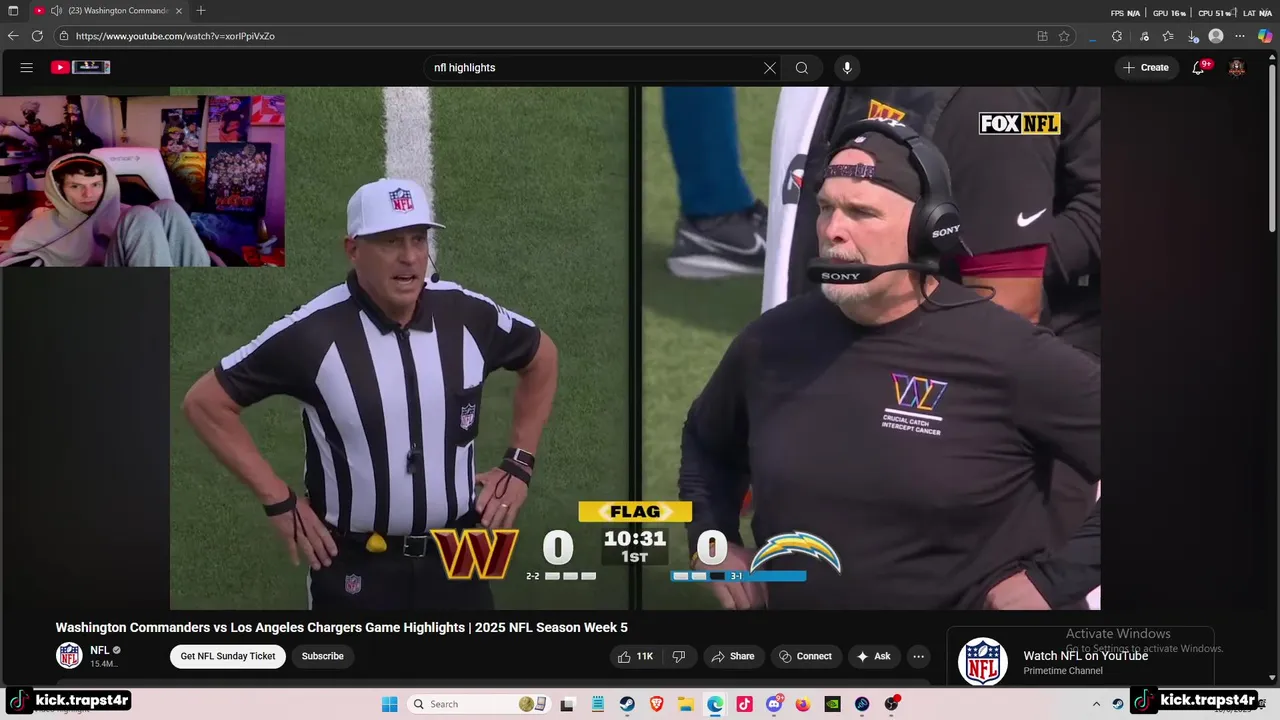Click the video player to pause
This screenshot has height=720, width=1280.
click(x=635, y=348)
